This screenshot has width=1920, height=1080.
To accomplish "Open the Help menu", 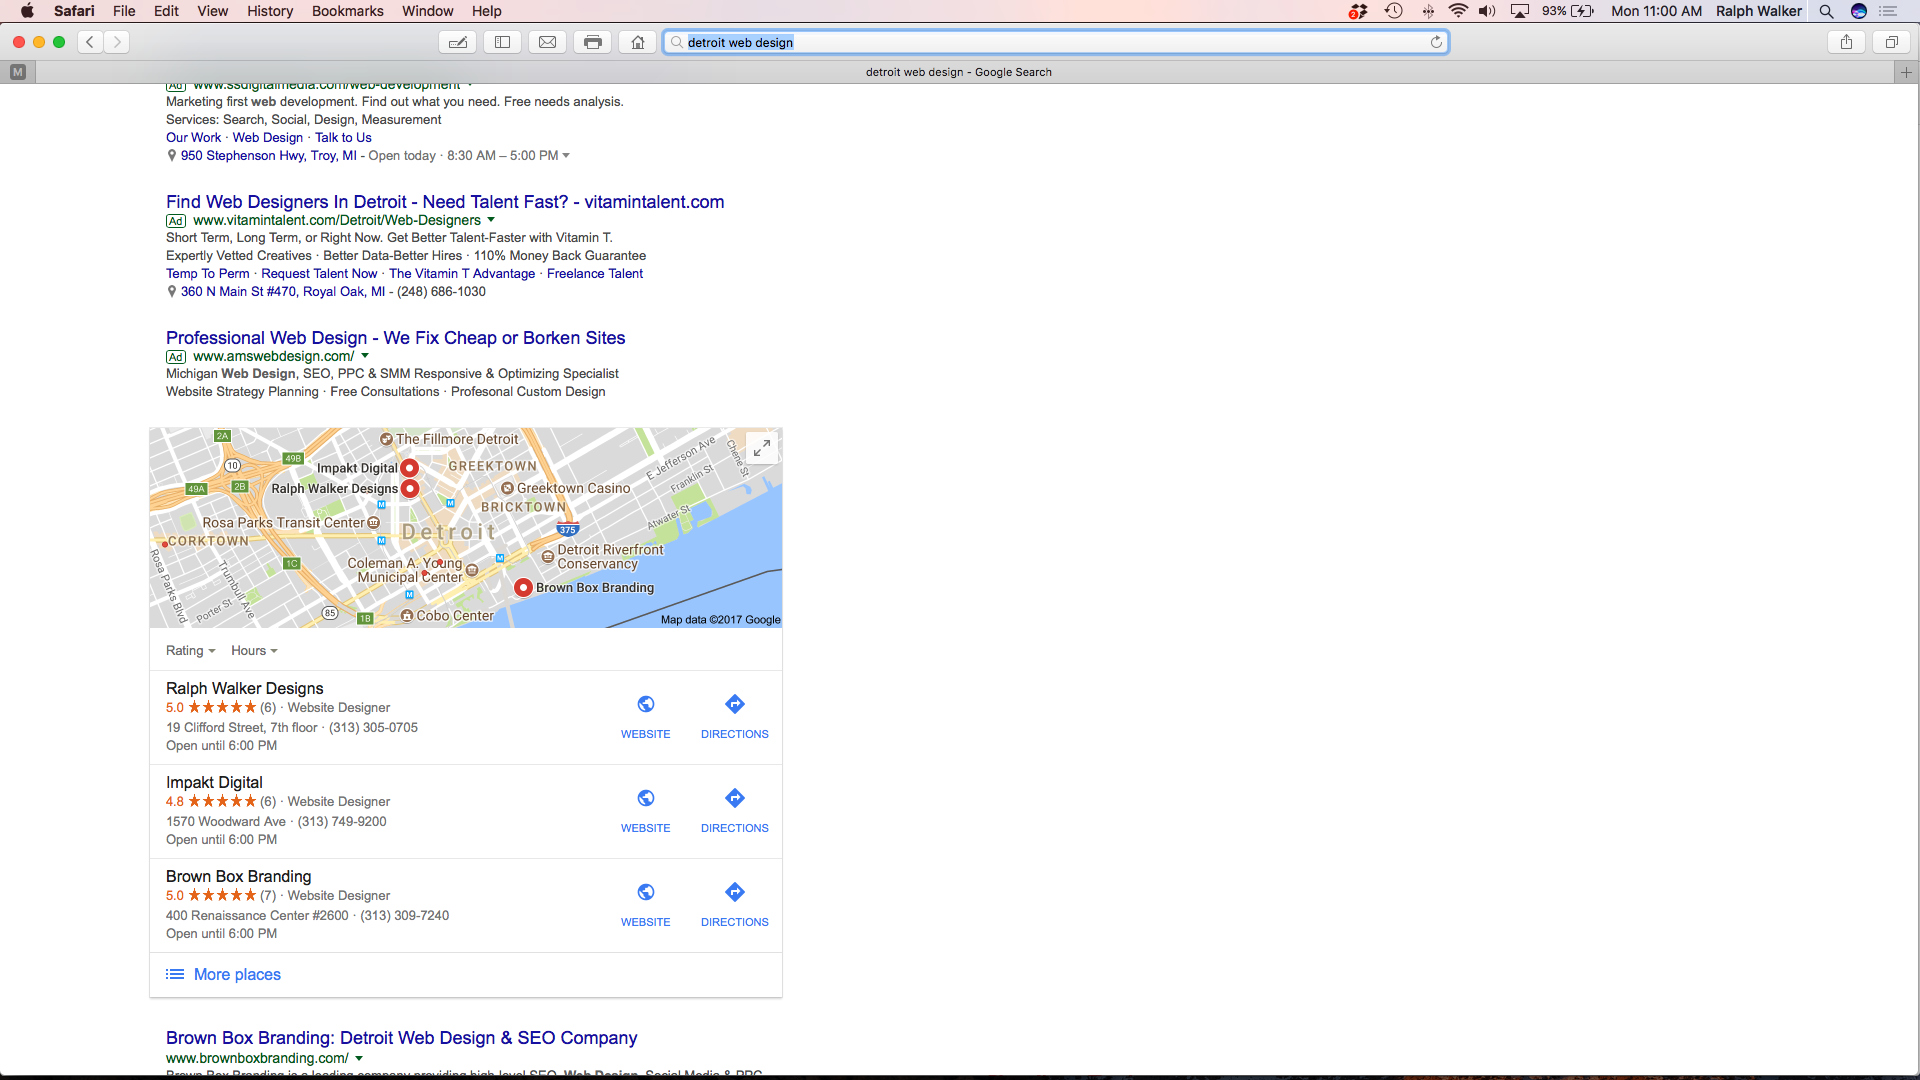I will pos(487,11).
